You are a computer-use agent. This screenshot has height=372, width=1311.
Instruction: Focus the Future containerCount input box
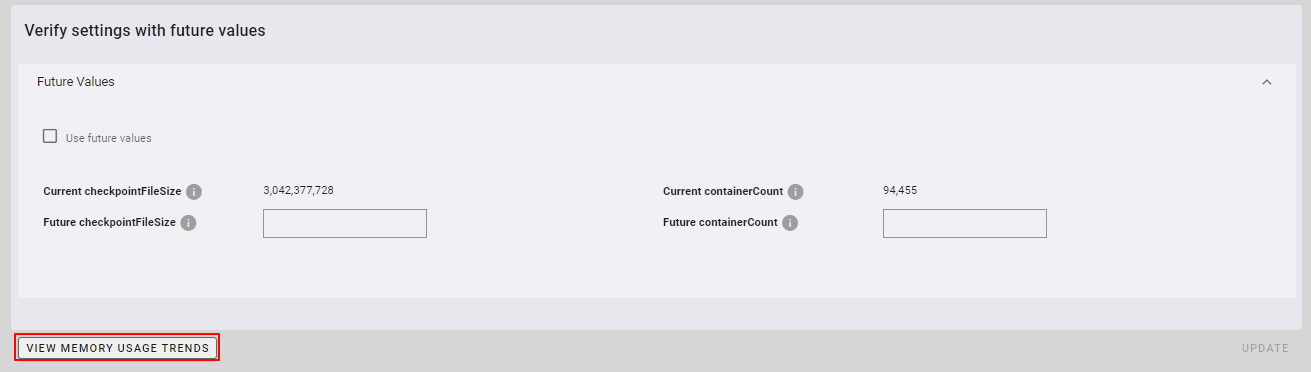click(x=965, y=223)
